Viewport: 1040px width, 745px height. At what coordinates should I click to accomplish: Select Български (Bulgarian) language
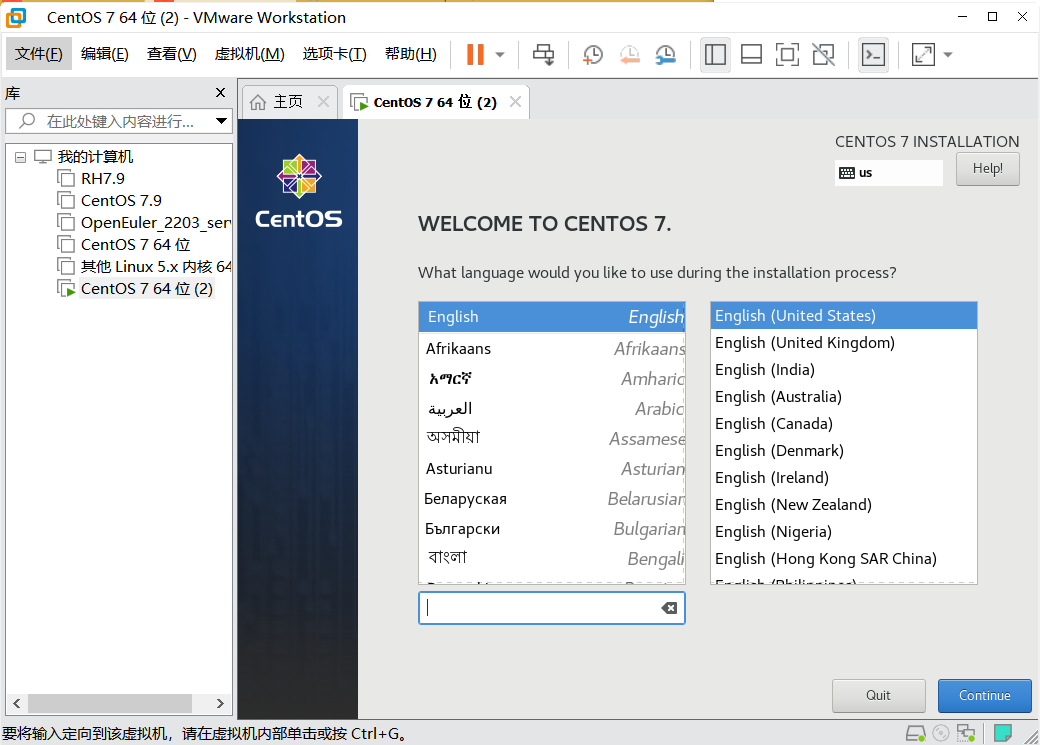point(552,529)
